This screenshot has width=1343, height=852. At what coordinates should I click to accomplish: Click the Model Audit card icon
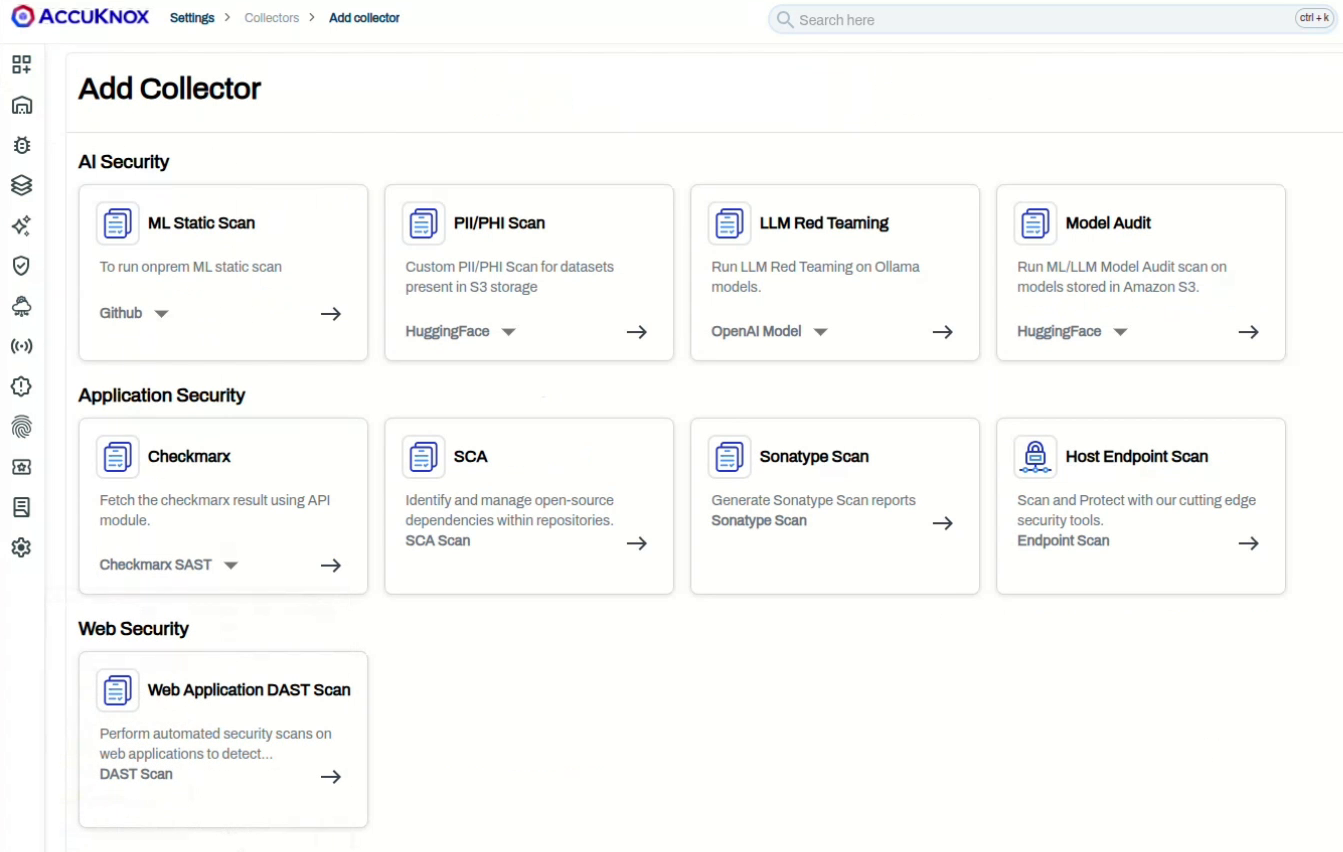[x=1036, y=223]
